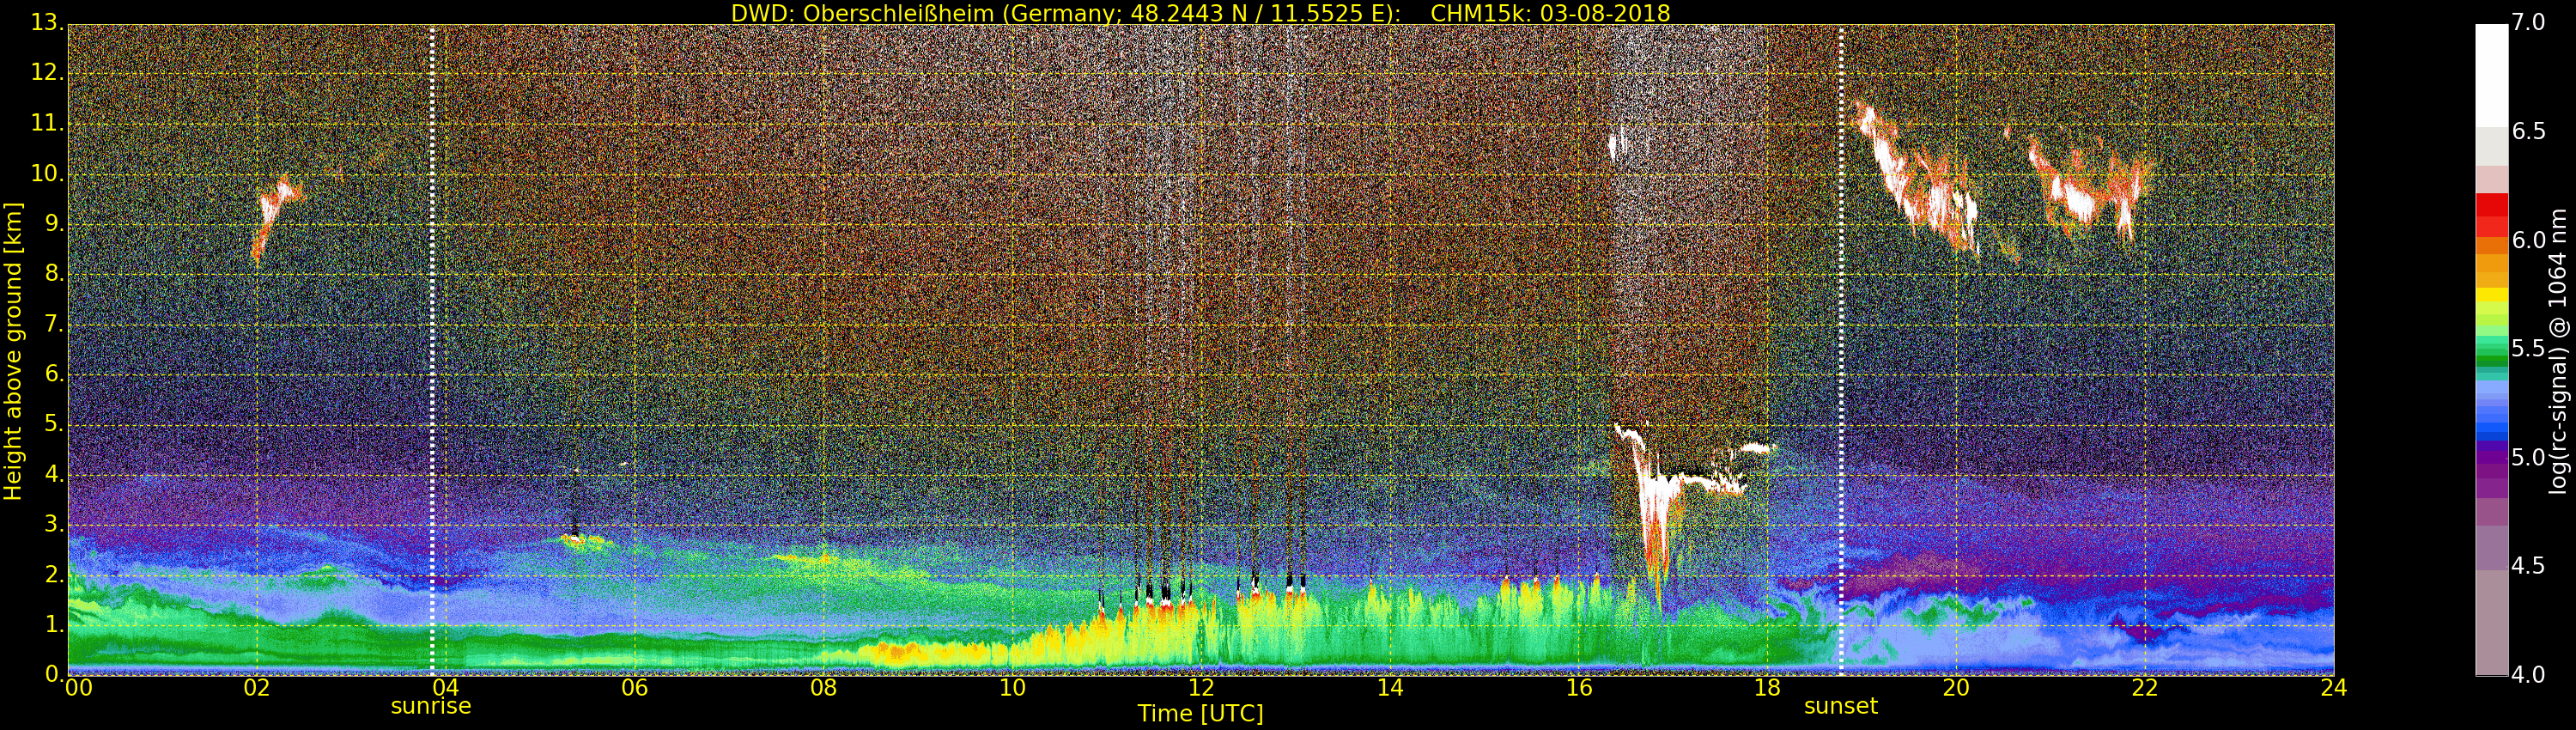Click the '04' time tick label
The width and height of the screenshot is (2576, 730).
tap(446, 688)
